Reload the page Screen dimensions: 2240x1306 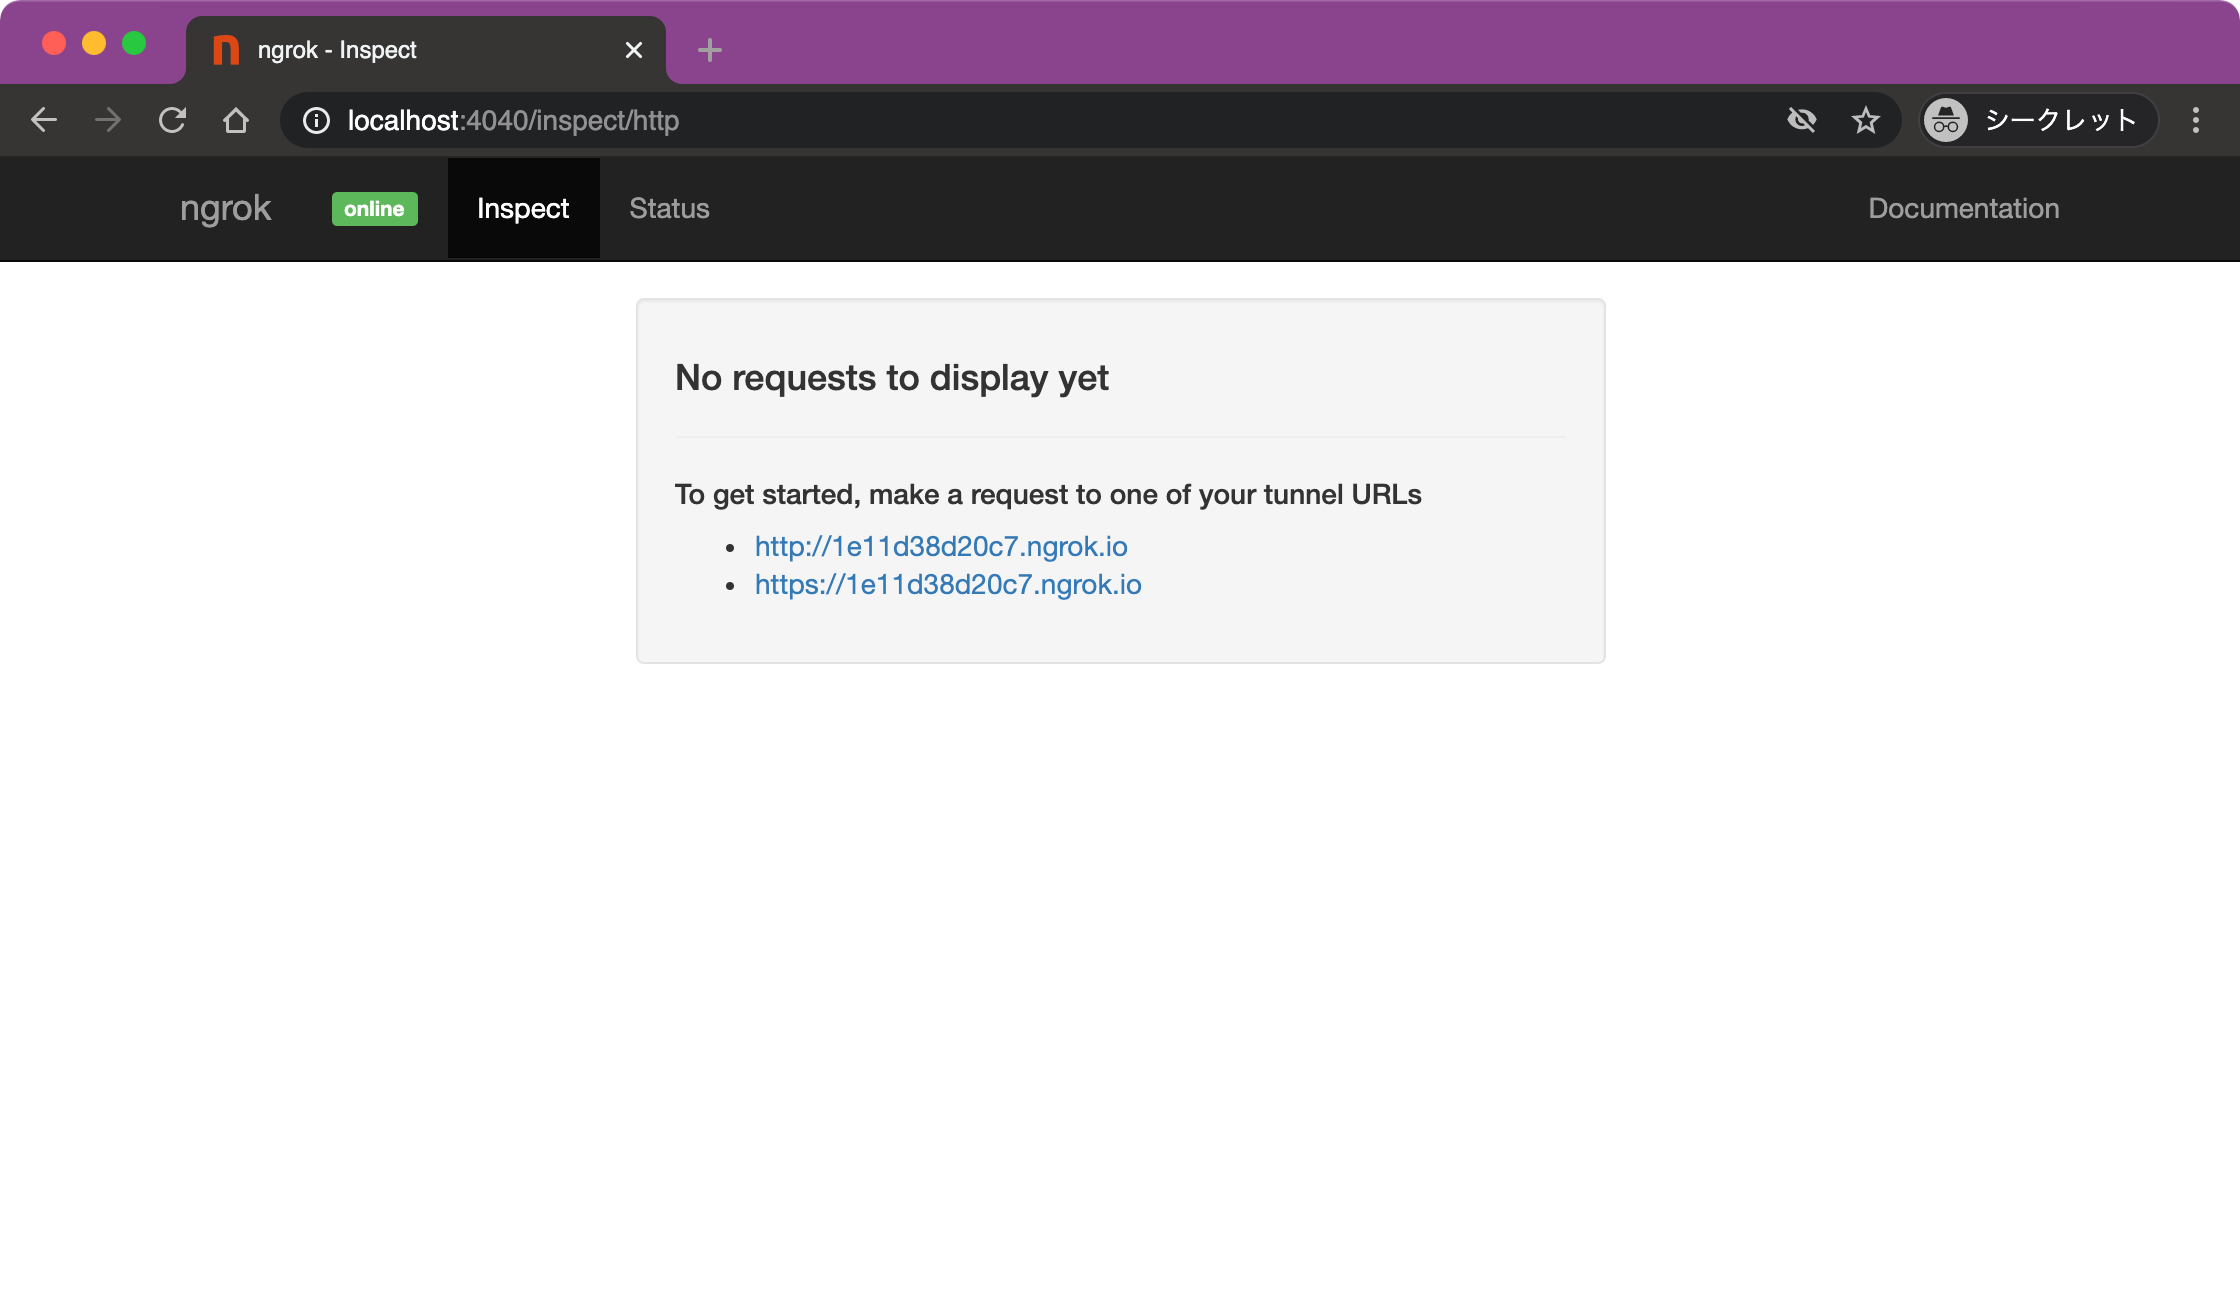point(172,120)
